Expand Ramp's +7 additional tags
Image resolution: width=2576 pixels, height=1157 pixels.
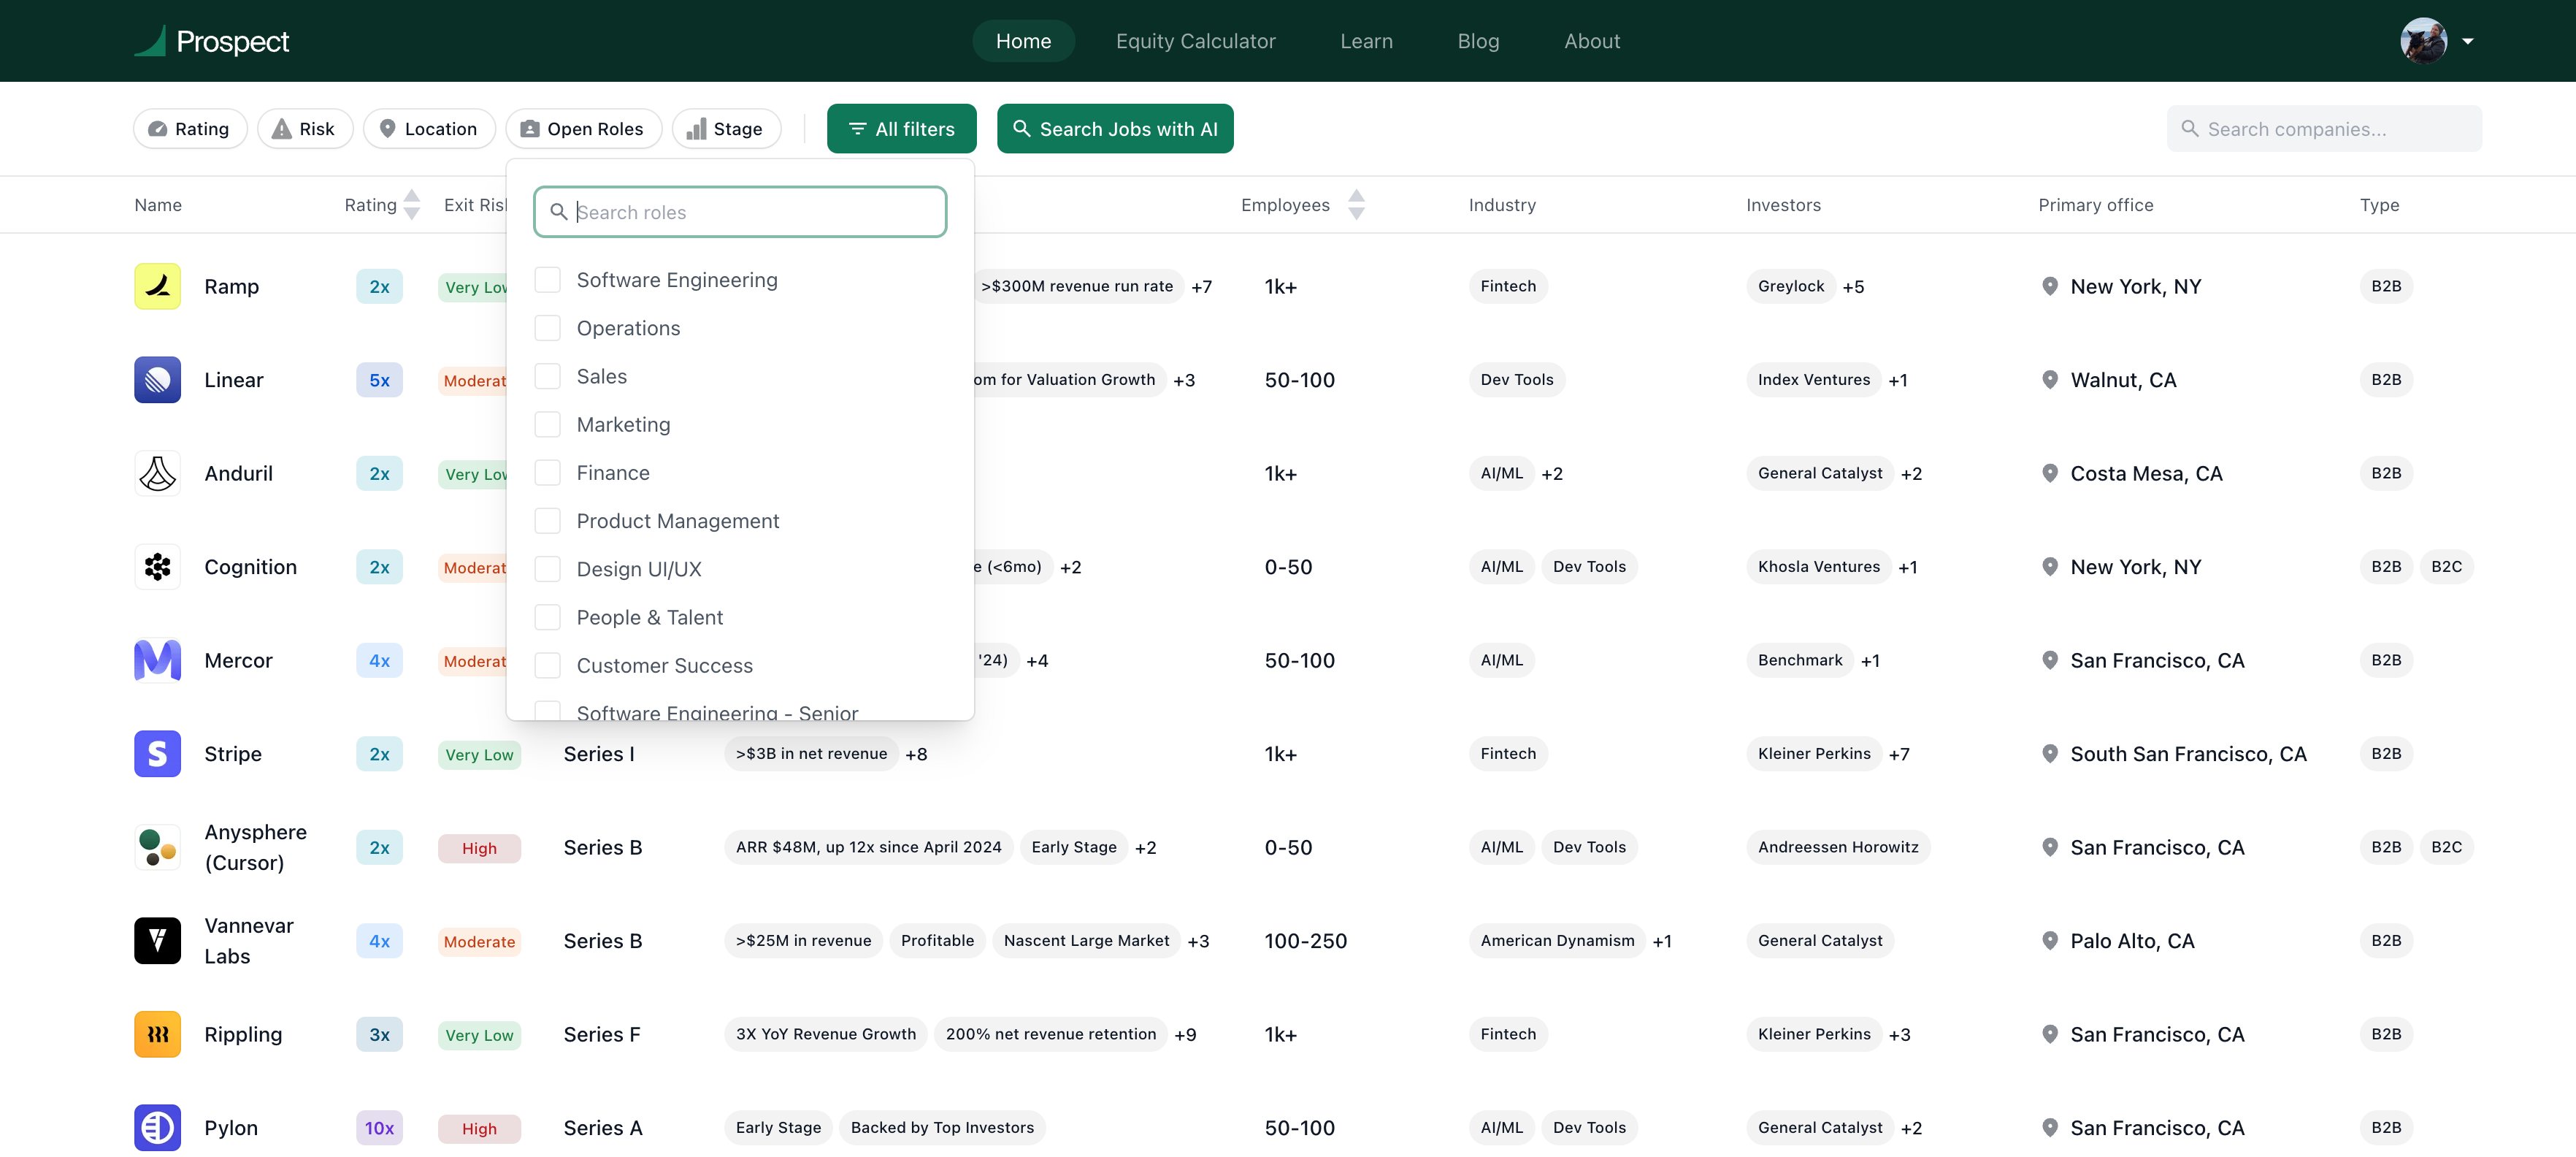click(1201, 286)
